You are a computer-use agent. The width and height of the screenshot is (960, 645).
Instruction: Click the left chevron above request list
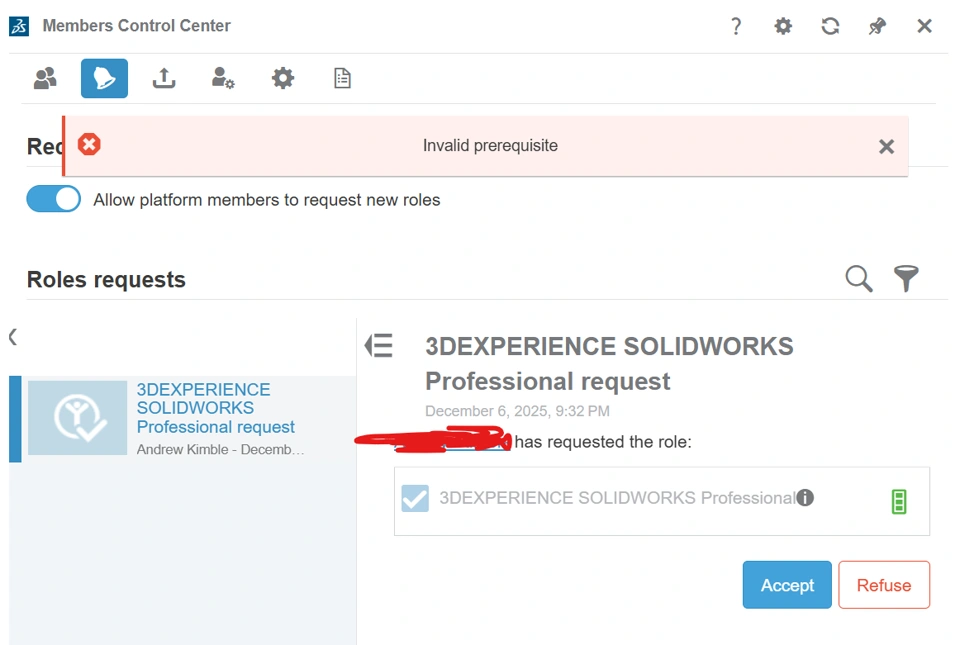click(x=13, y=337)
